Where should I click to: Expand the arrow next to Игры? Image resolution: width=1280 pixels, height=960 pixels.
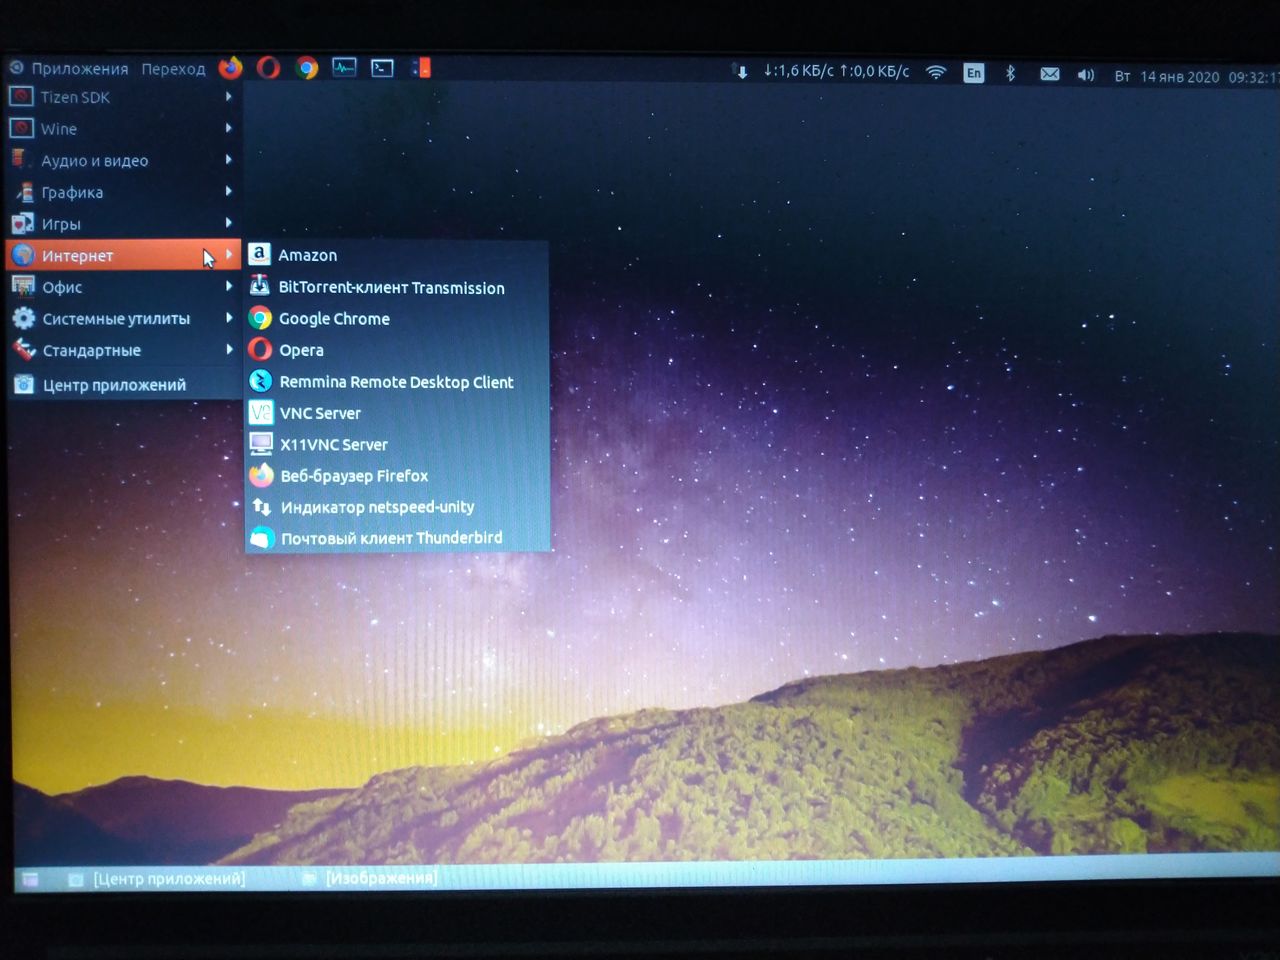pos(229,223)
